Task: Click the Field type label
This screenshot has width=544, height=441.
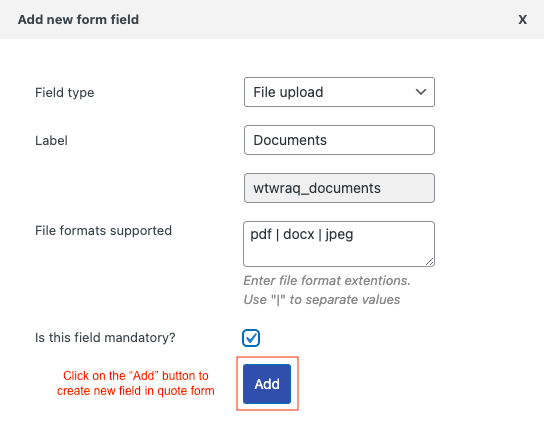Action: (65, 93)
